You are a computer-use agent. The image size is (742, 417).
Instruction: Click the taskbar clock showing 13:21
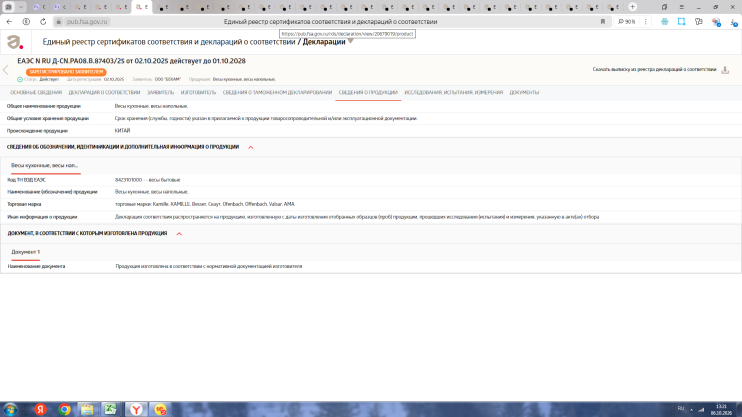pos(721,409)
